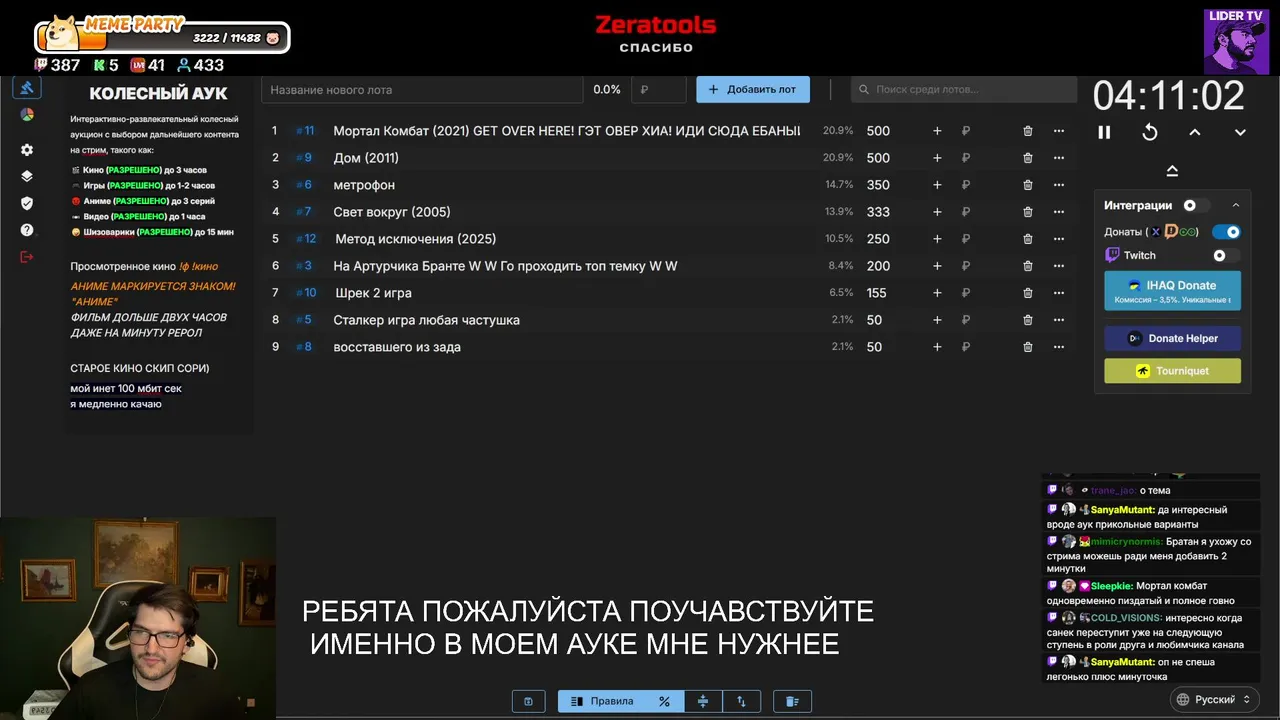Click plus icon for Дом (2011)
Image resolution: width=1280 pixels, height=720 pixels.
[x=937, y=158]
